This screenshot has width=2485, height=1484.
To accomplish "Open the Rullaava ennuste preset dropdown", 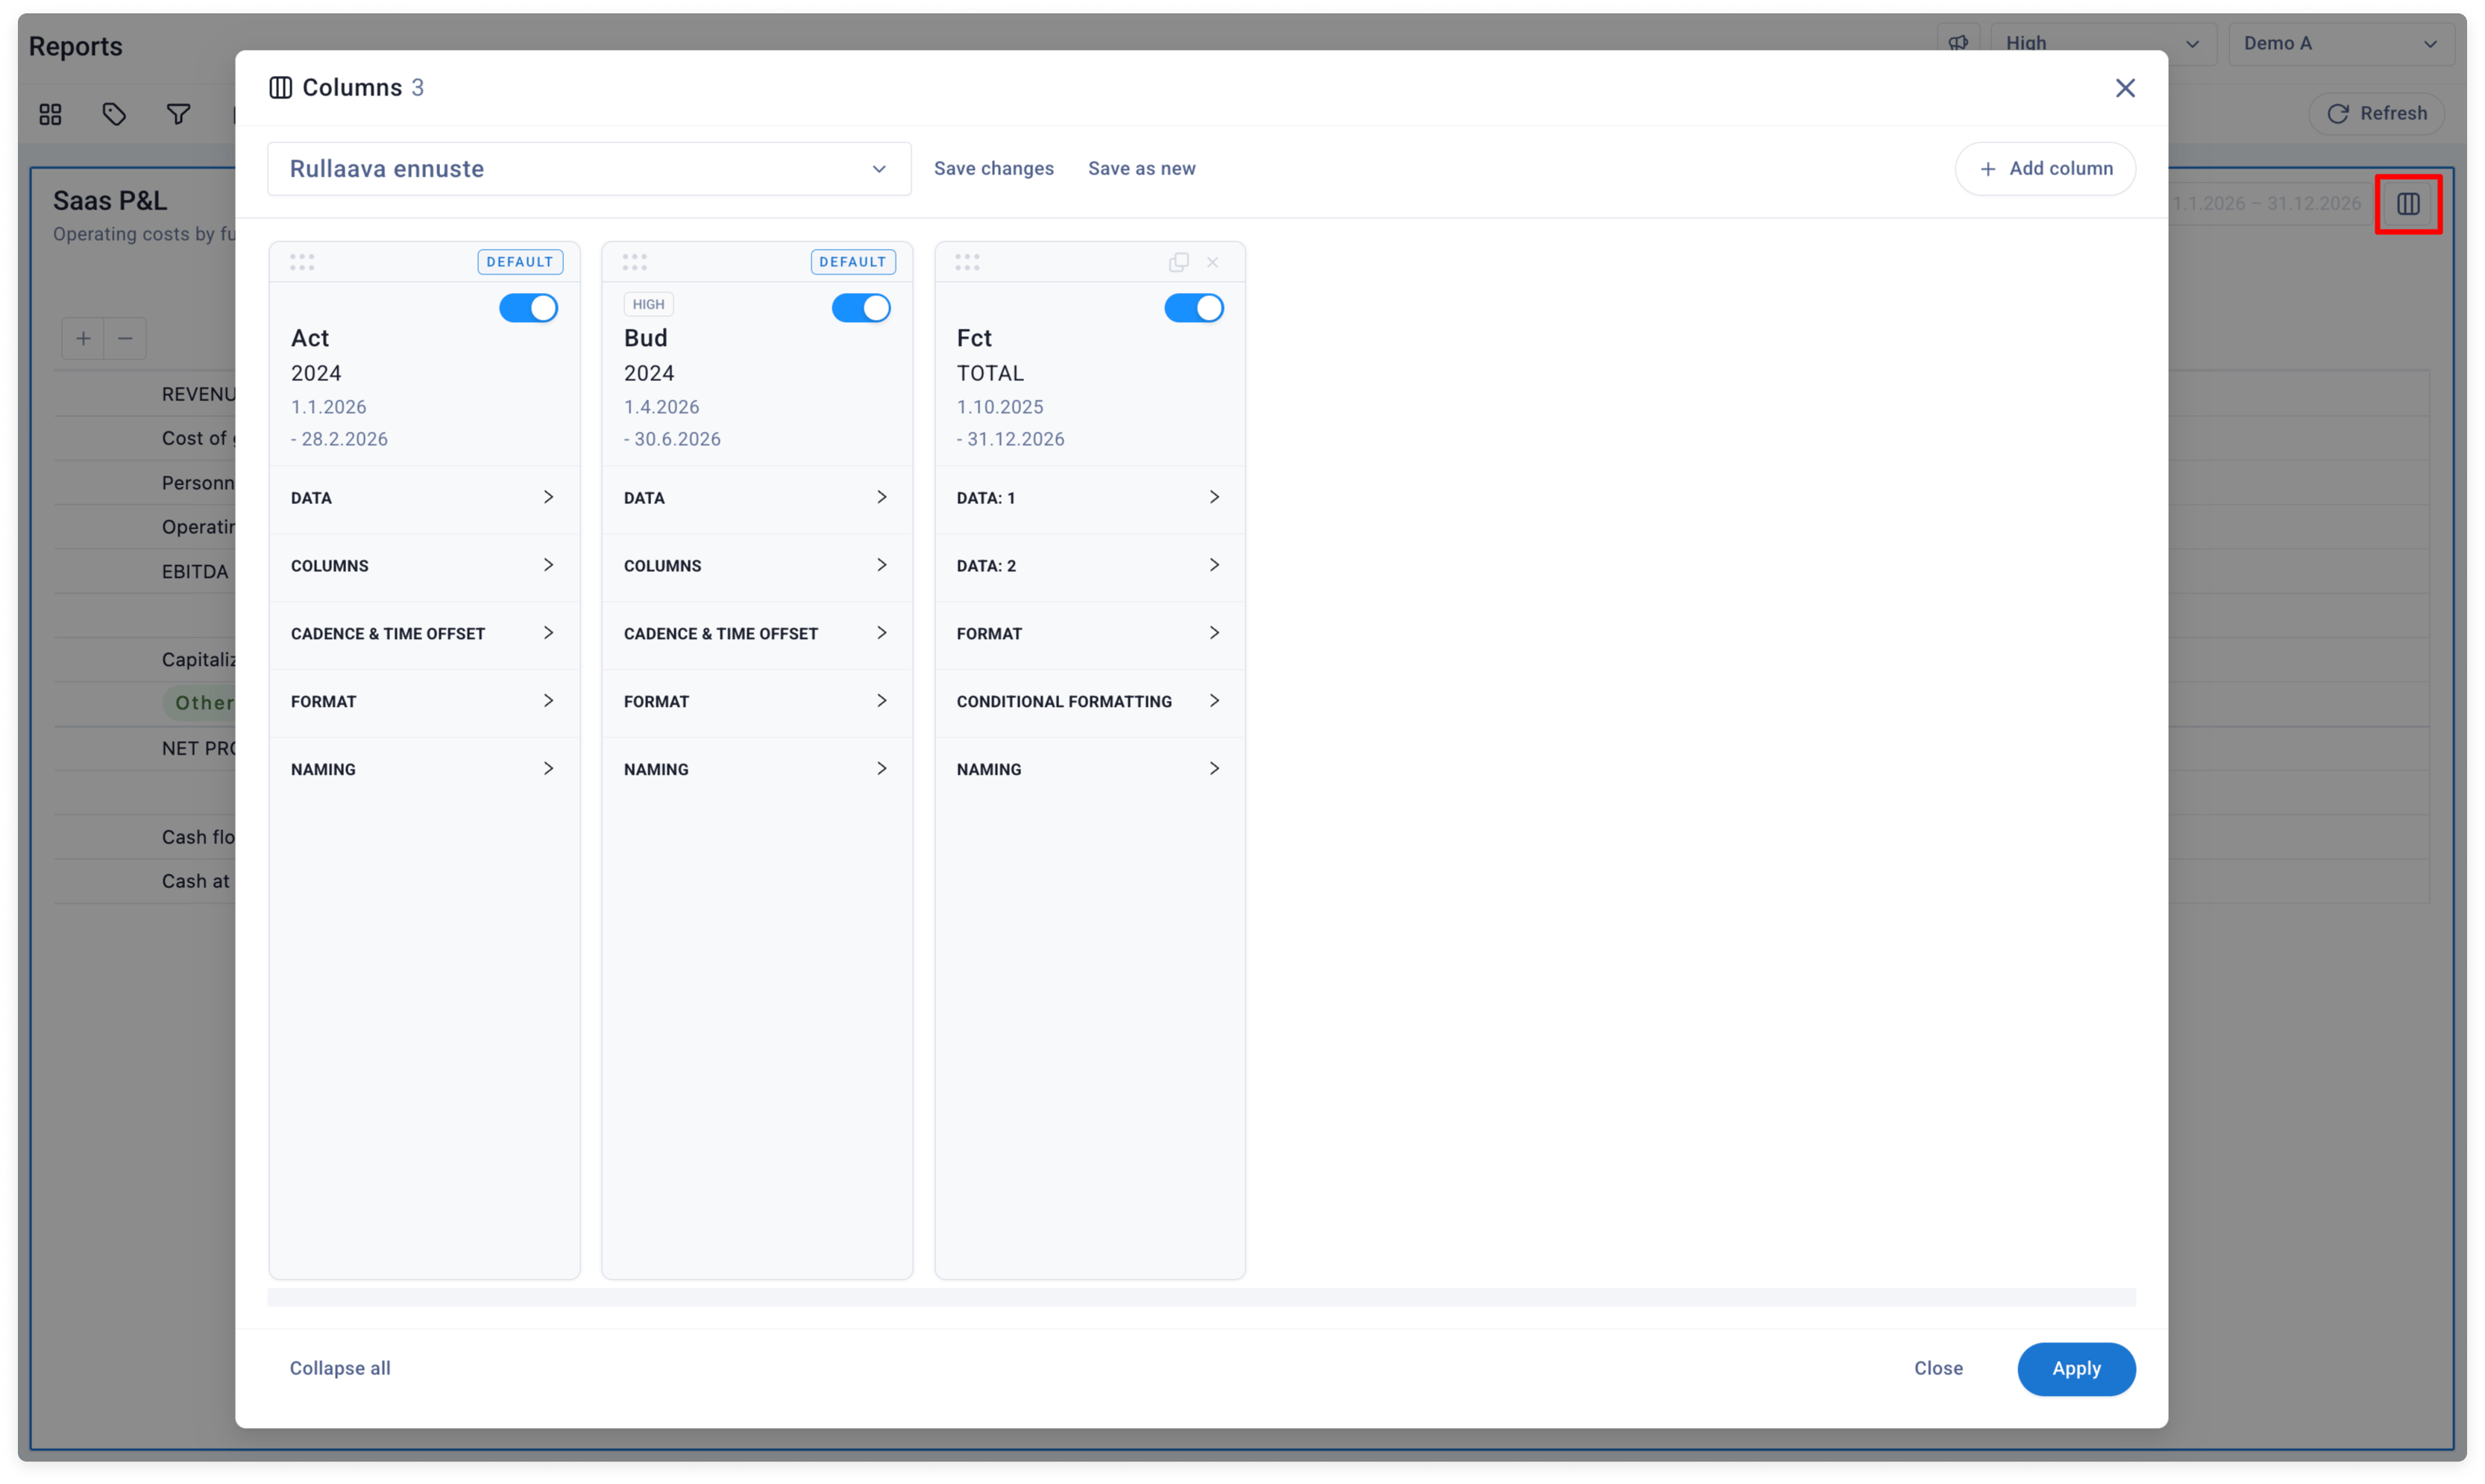I will (589, 169).
